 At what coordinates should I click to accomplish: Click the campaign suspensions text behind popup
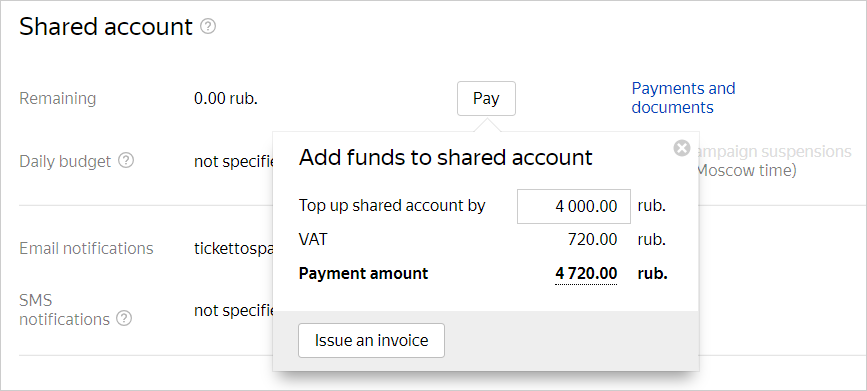[x=775, y=152]
